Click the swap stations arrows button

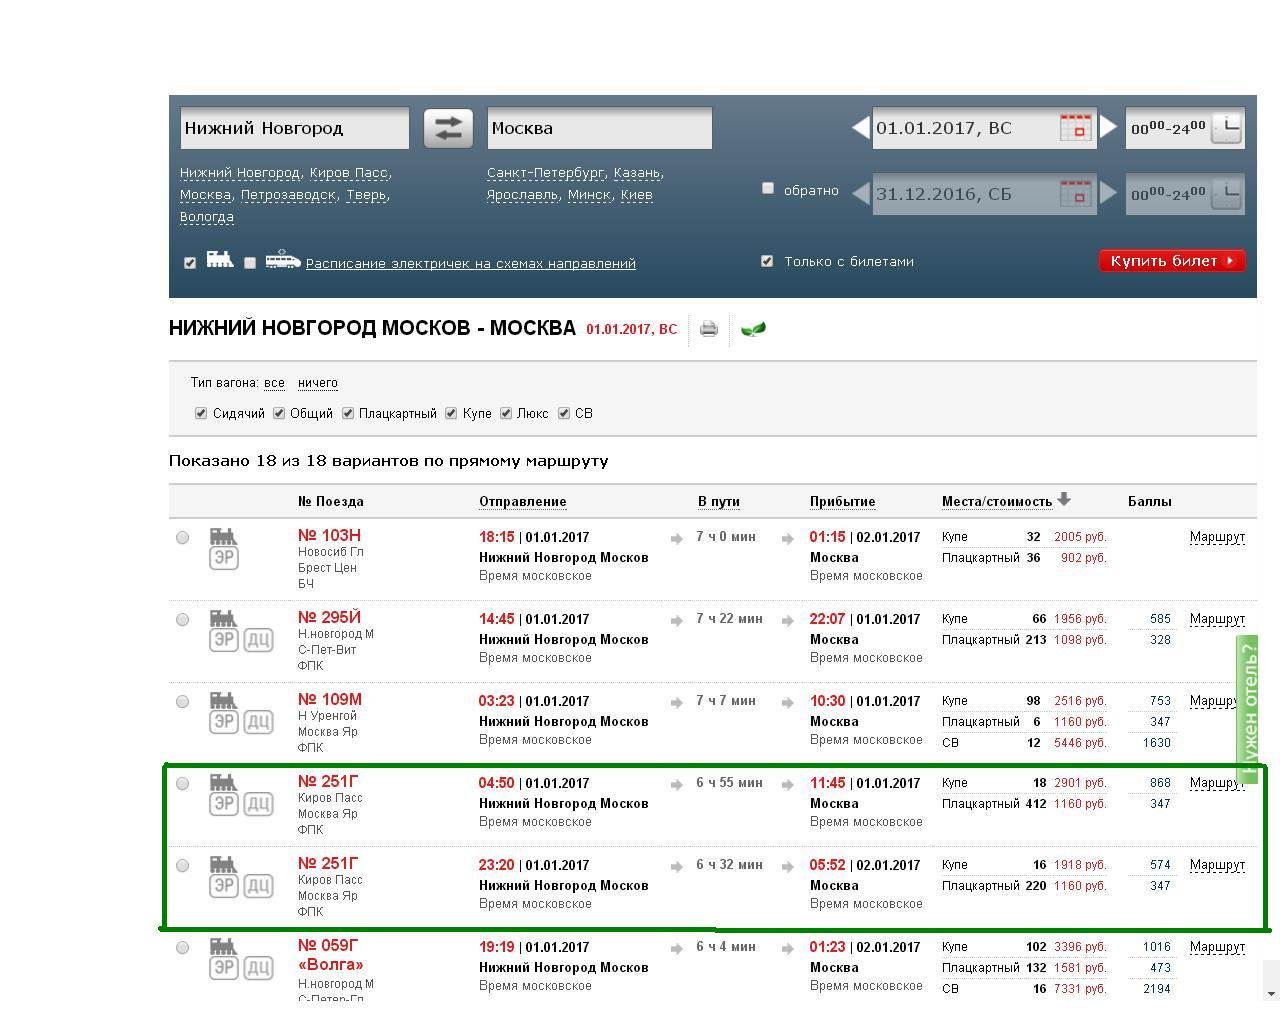(x=448, y=128)
